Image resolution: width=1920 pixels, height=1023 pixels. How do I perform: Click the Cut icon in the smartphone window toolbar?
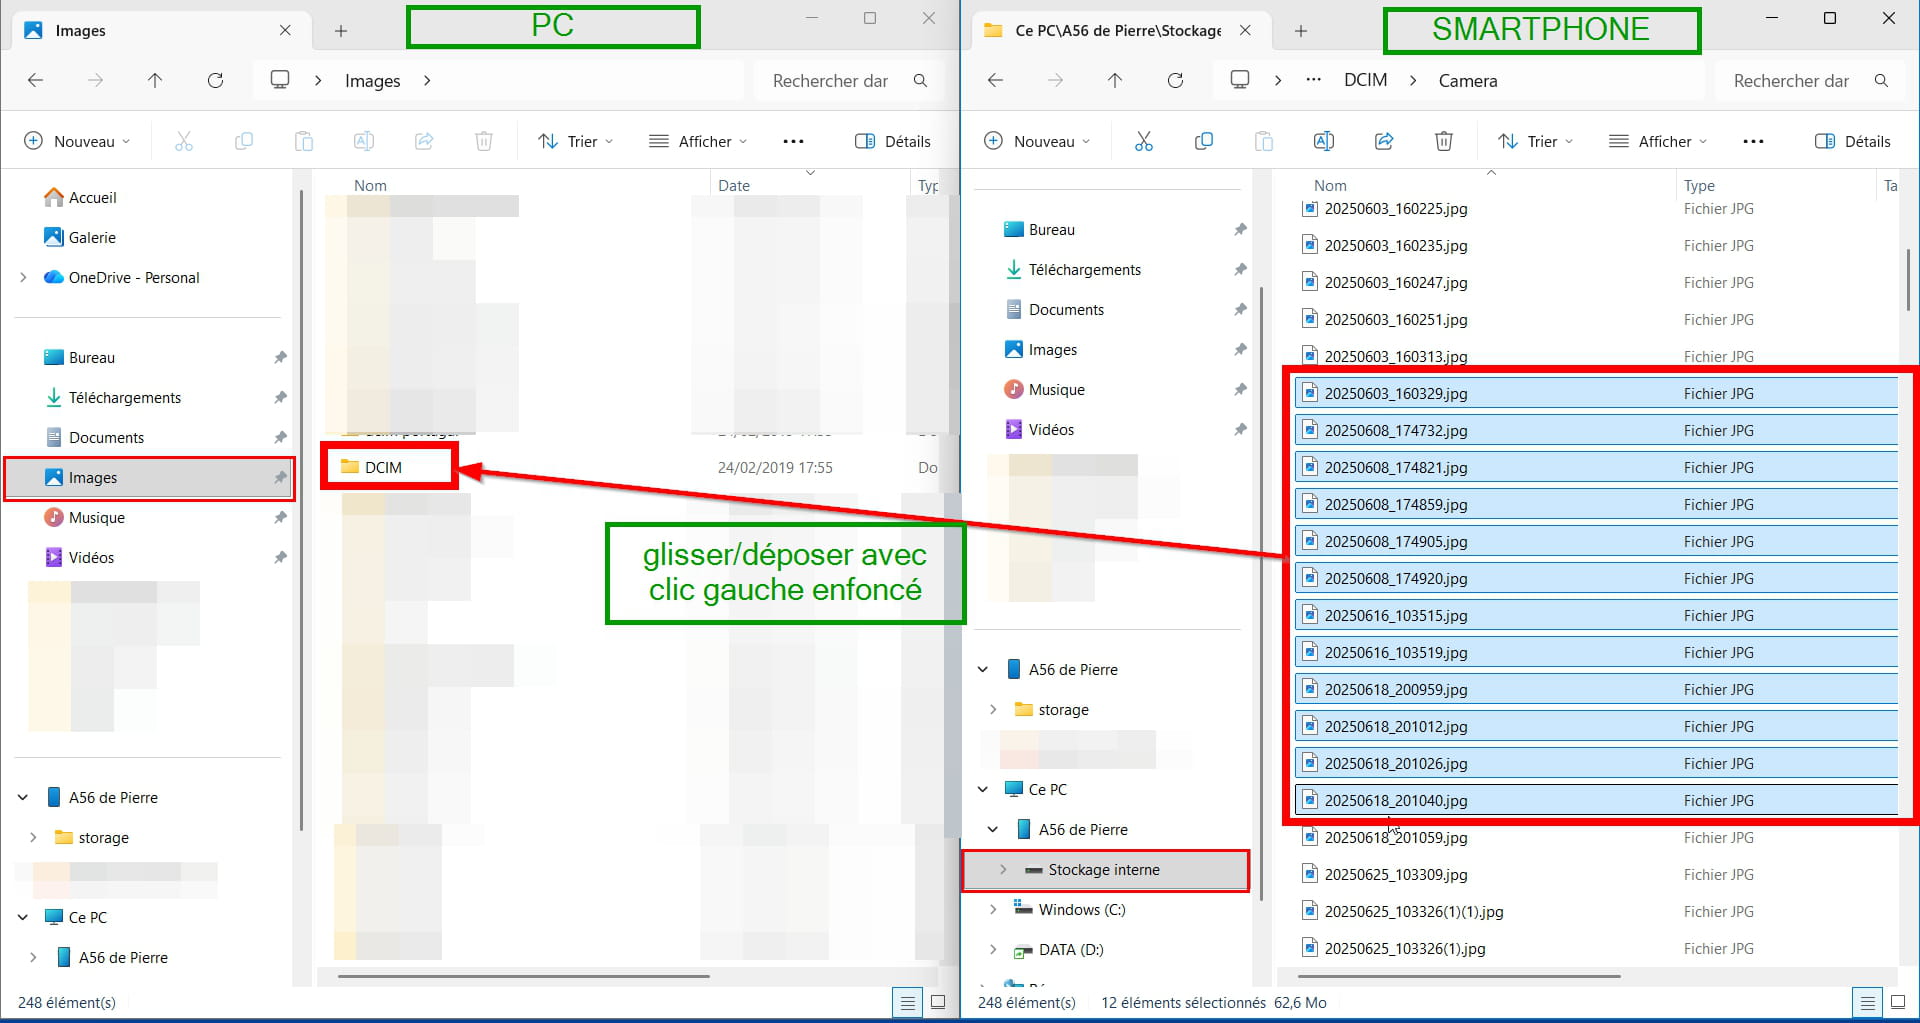(x=1143, y=141)
